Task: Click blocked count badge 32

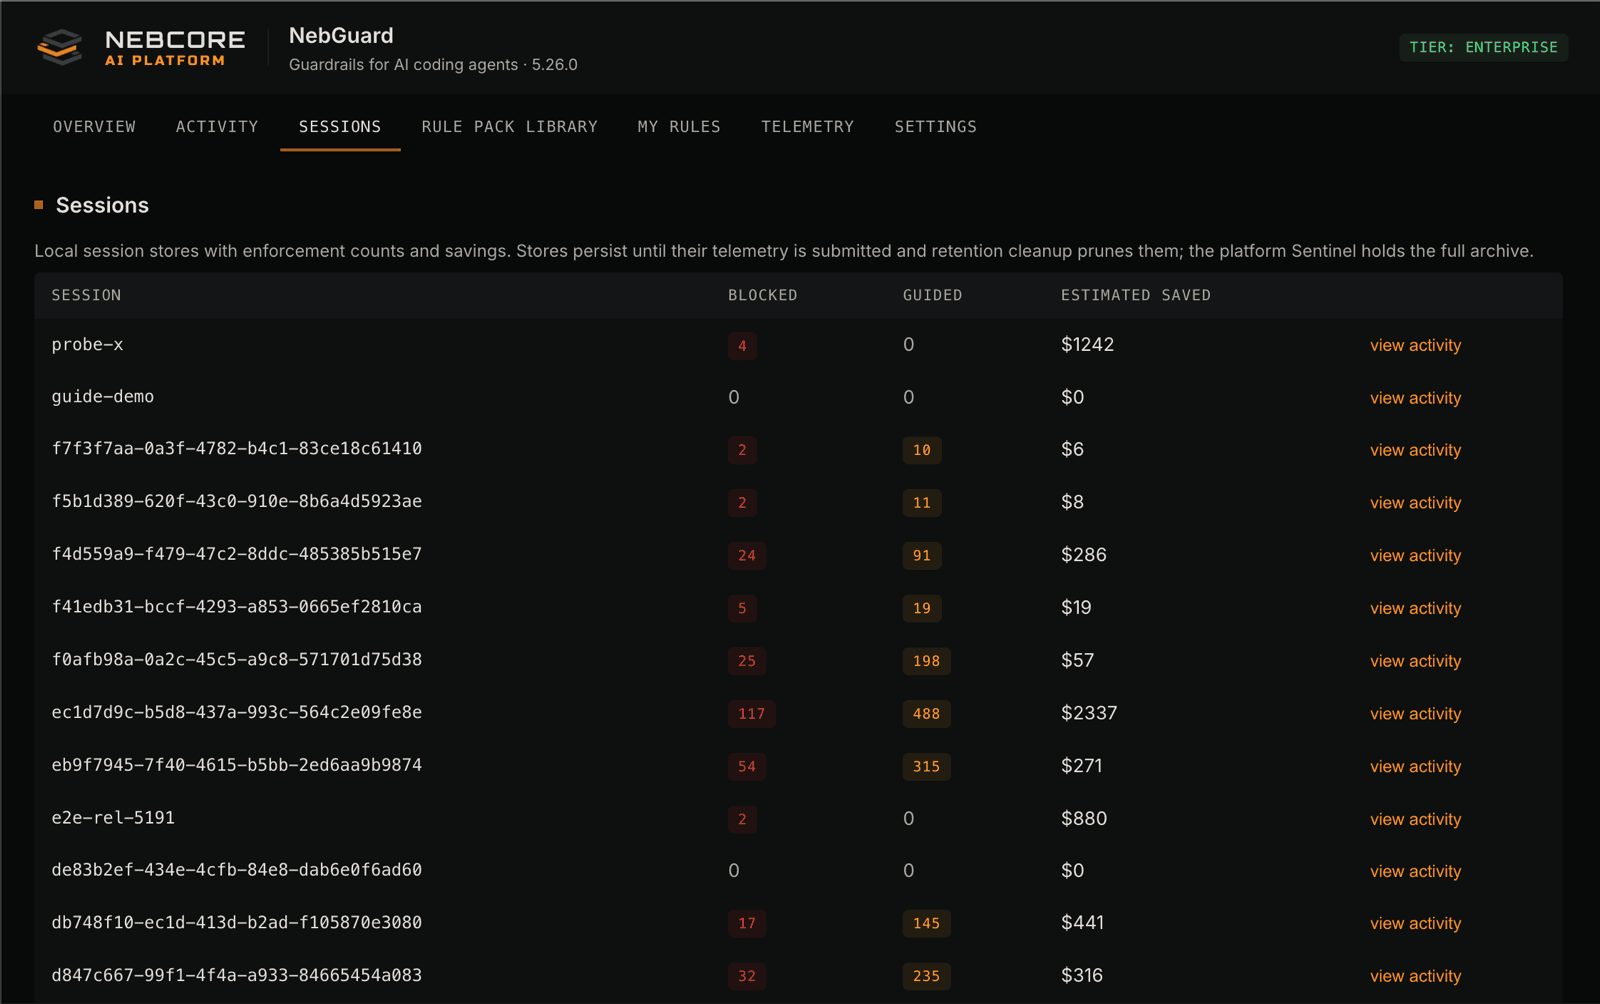Action: pyautogui.click(x=747, y=976)
